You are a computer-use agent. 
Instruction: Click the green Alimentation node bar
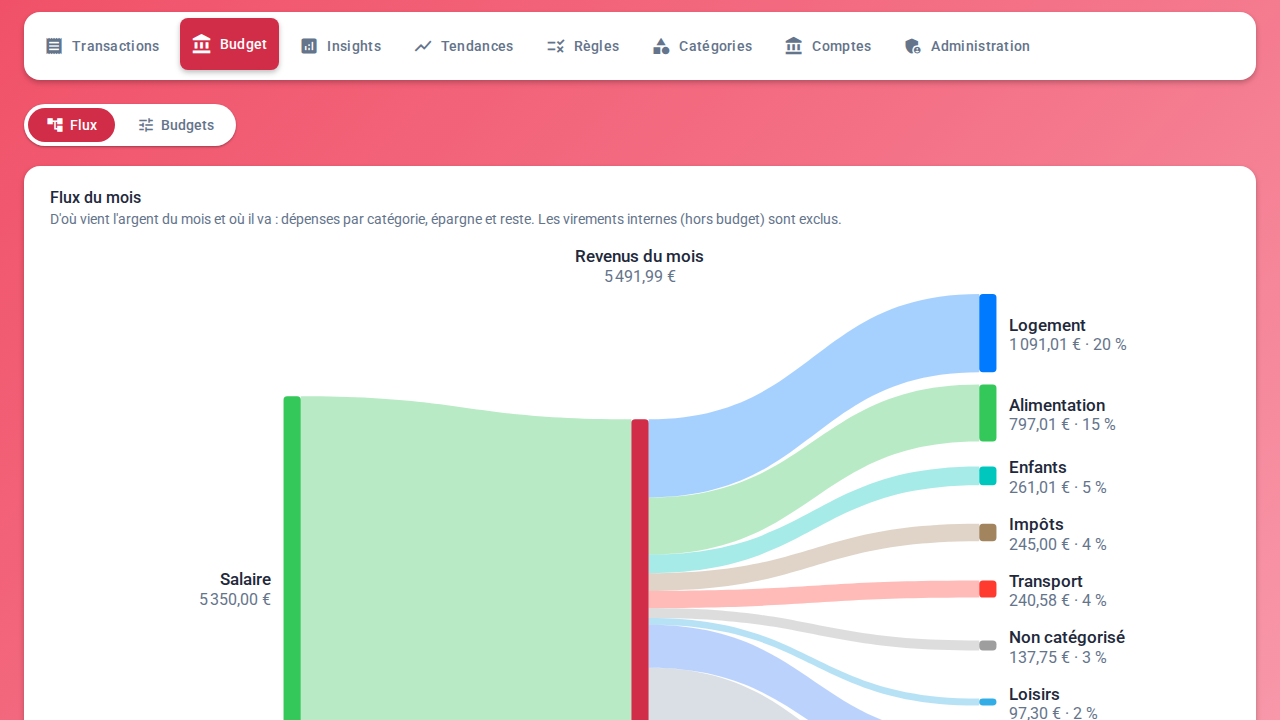click(x=988, y=413)
